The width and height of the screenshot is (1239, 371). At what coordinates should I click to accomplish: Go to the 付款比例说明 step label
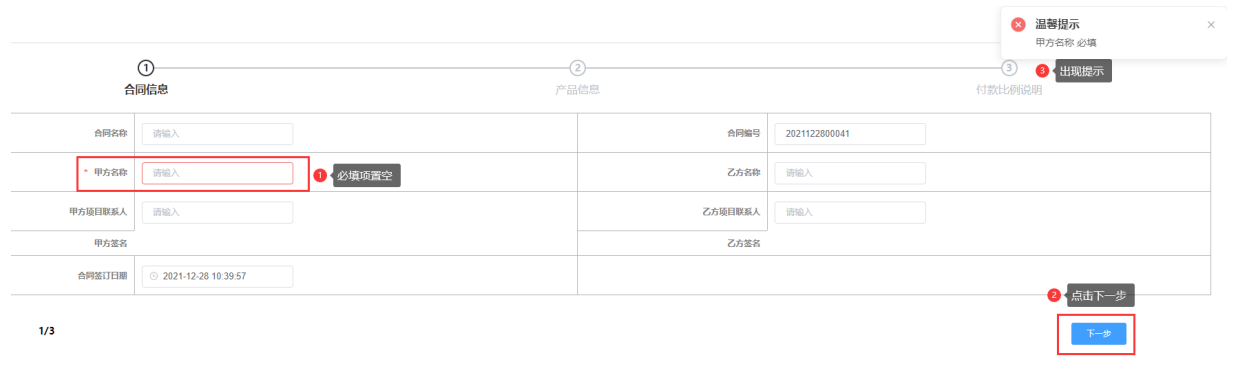tap(1009, 90)
